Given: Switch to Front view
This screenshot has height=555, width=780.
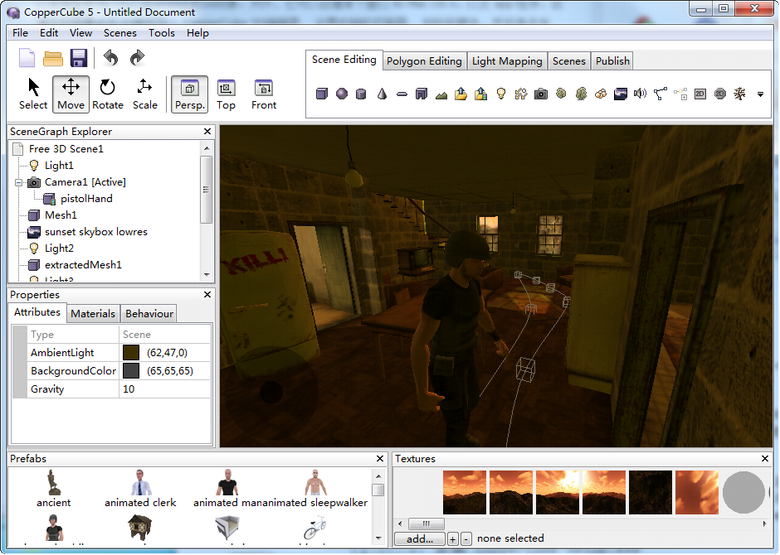Looking at the screenshot, I should [264, 94].
